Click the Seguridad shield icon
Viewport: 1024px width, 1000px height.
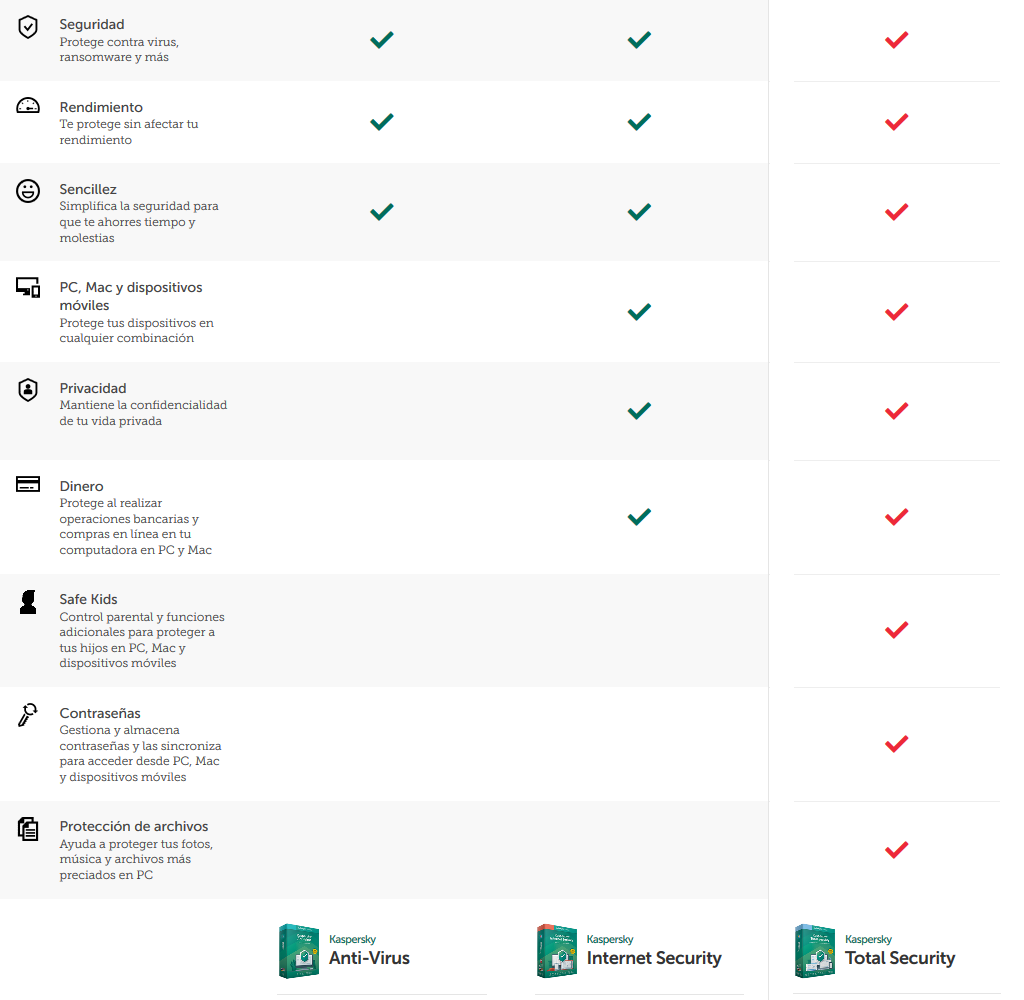click(28, 28)
